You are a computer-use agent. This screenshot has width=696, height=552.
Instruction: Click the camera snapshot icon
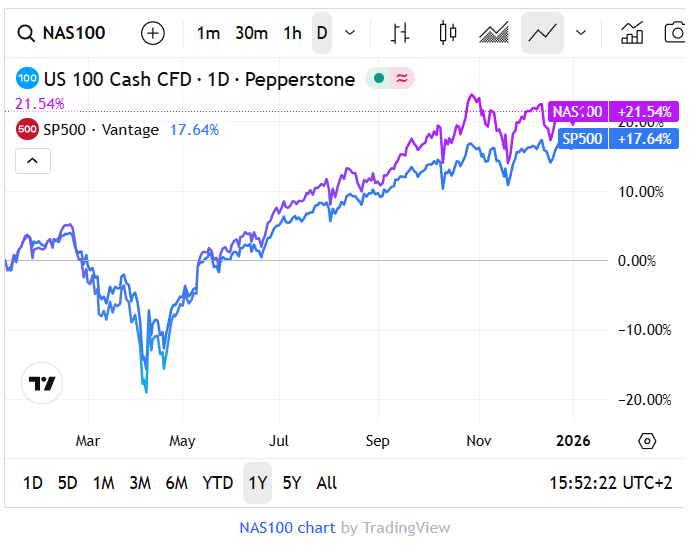click(x=676, y=33)
